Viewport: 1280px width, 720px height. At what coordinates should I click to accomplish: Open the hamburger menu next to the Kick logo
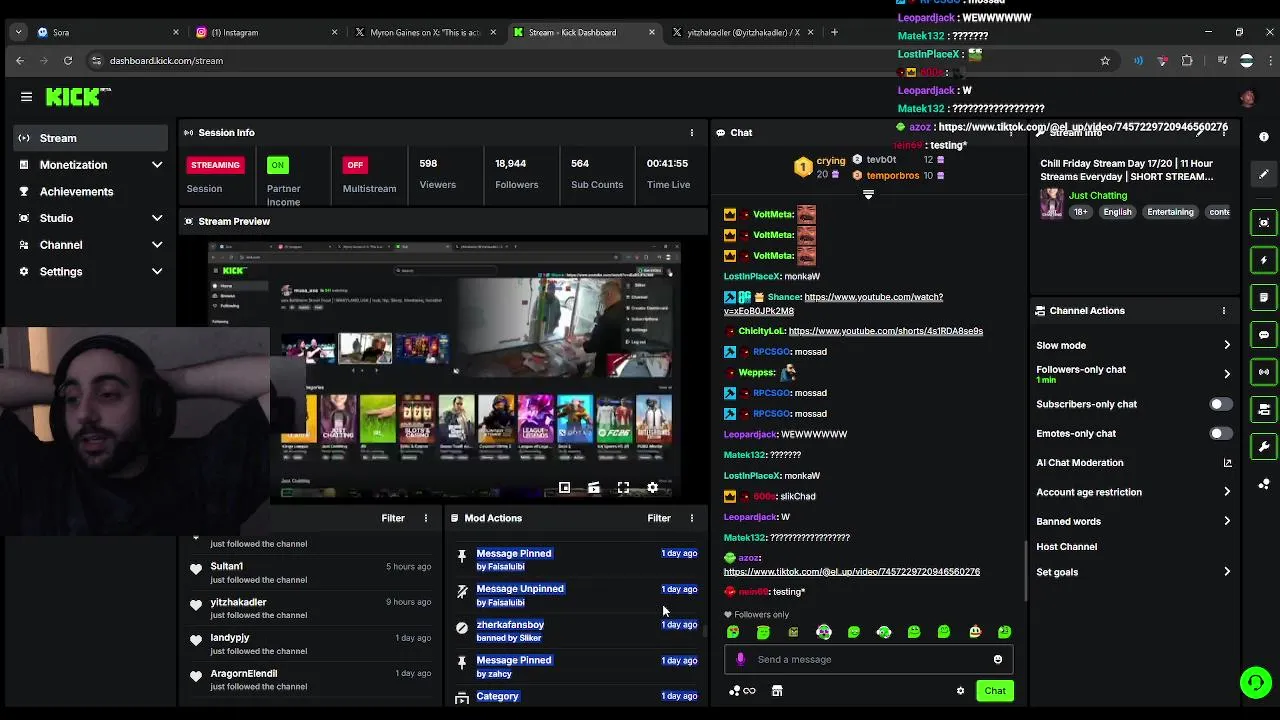tap(26, 97)
